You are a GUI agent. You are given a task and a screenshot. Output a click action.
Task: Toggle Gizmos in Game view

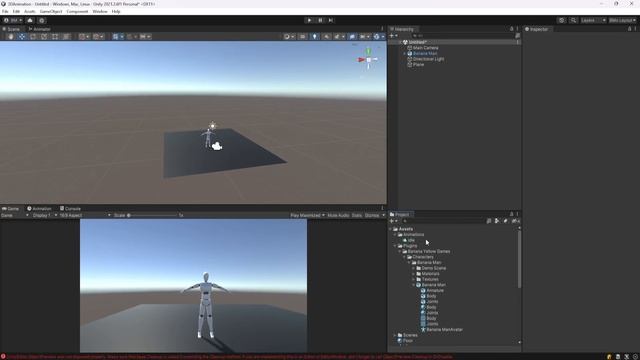[372, 215]
